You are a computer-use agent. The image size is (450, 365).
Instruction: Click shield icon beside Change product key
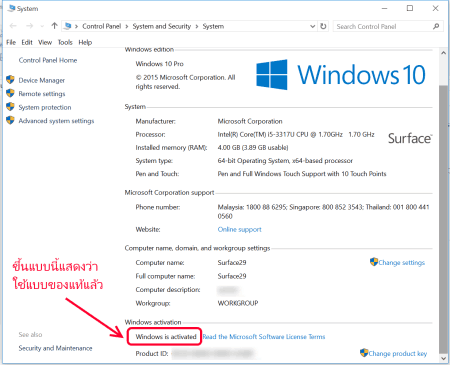click(364, 353)
